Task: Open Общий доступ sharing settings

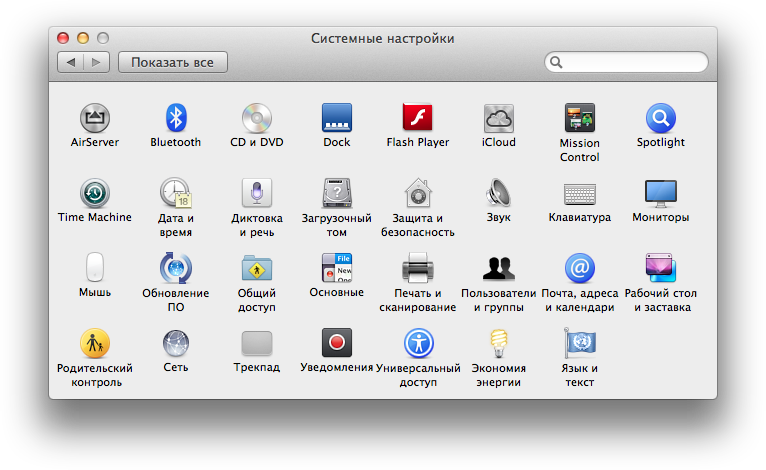Action: point(256,268)
